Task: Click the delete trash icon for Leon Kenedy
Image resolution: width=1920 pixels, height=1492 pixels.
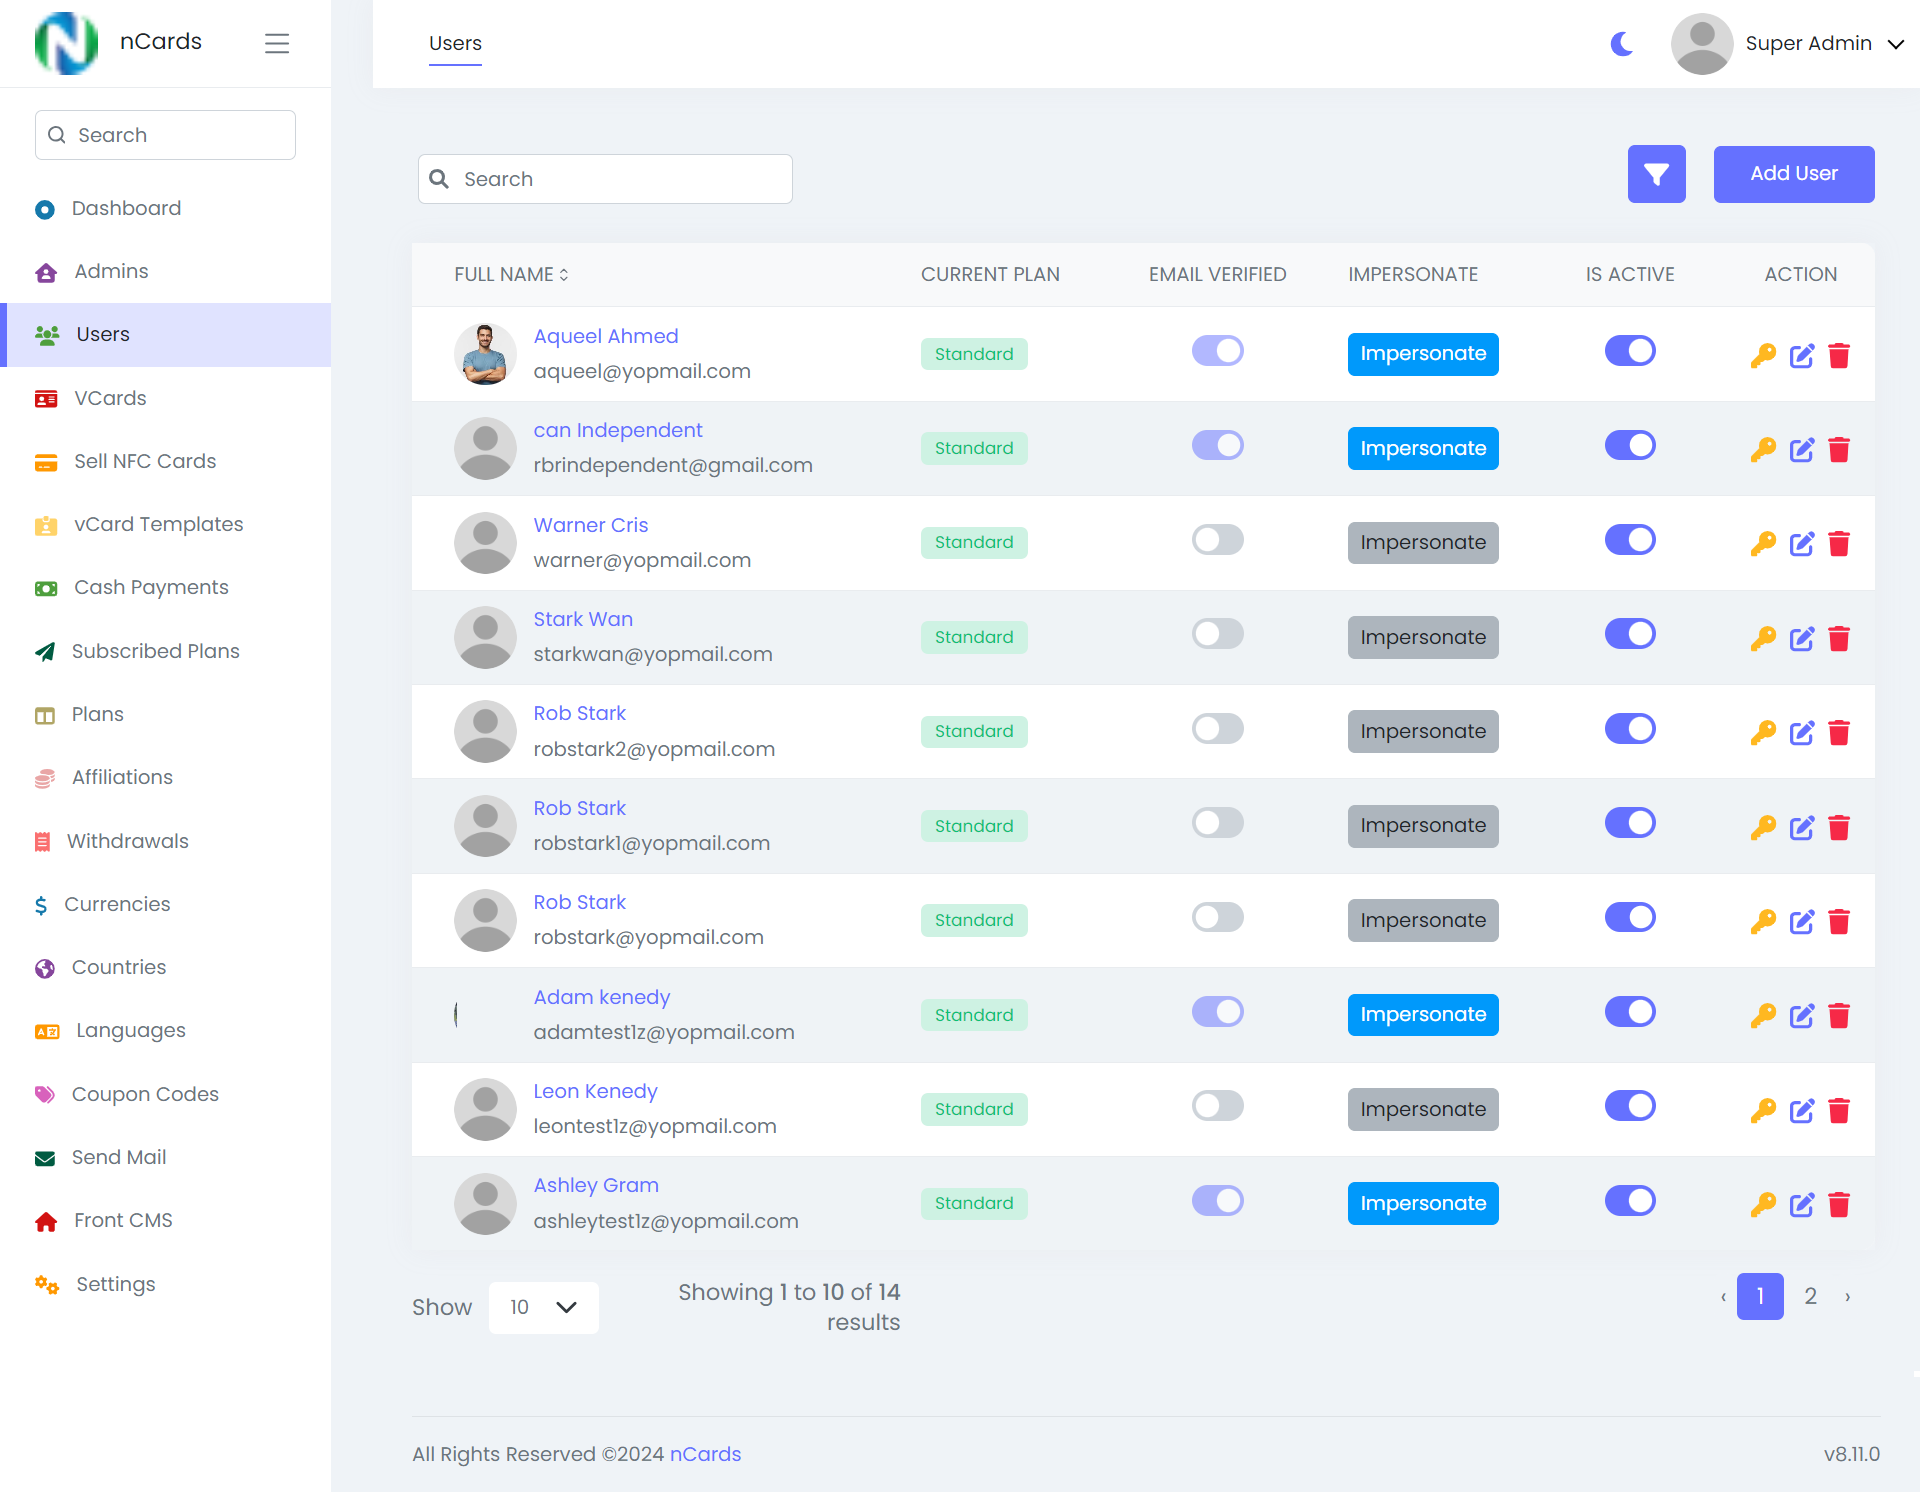Action: click(x=1839, y=1110)
